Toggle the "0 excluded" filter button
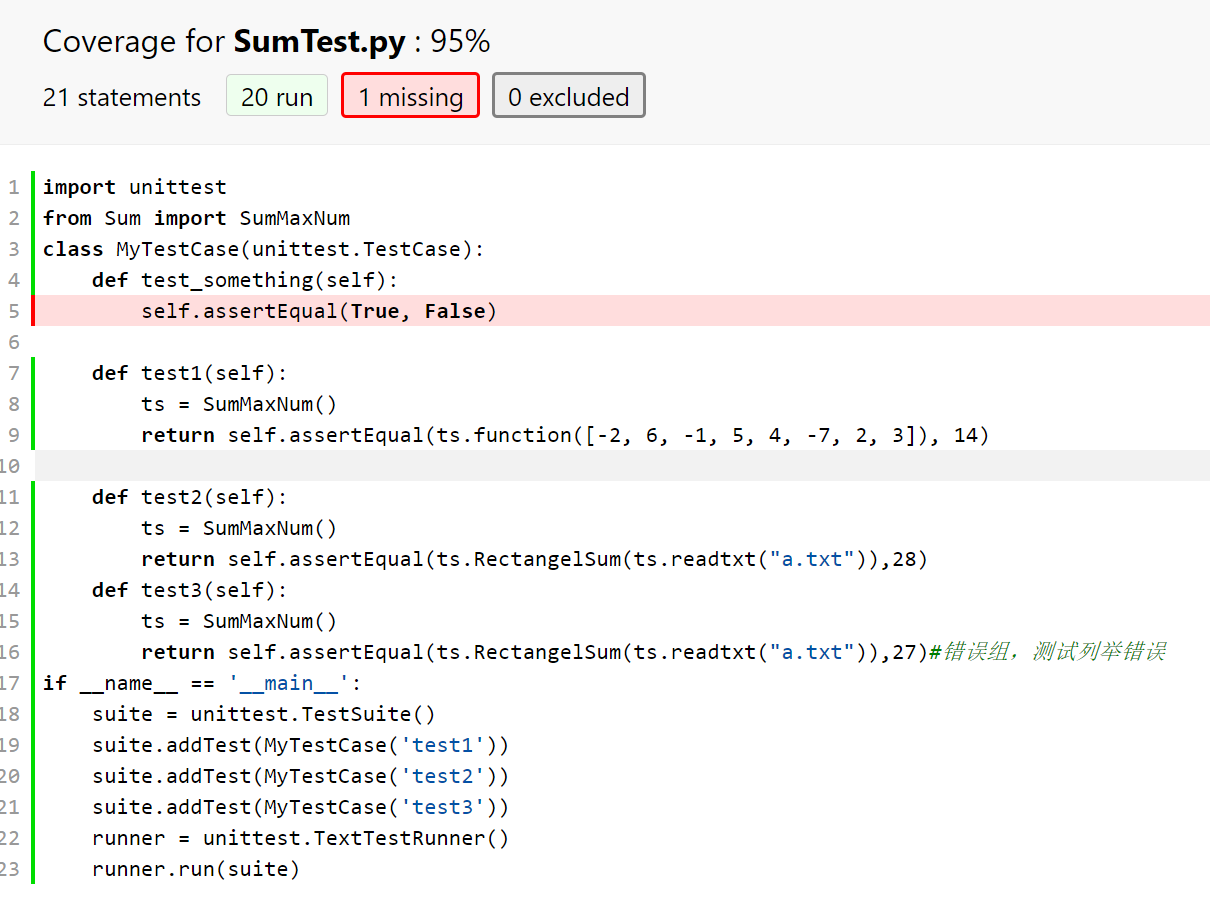The width and height of the screenshot is (1210, 900). [x=568, y=97]
